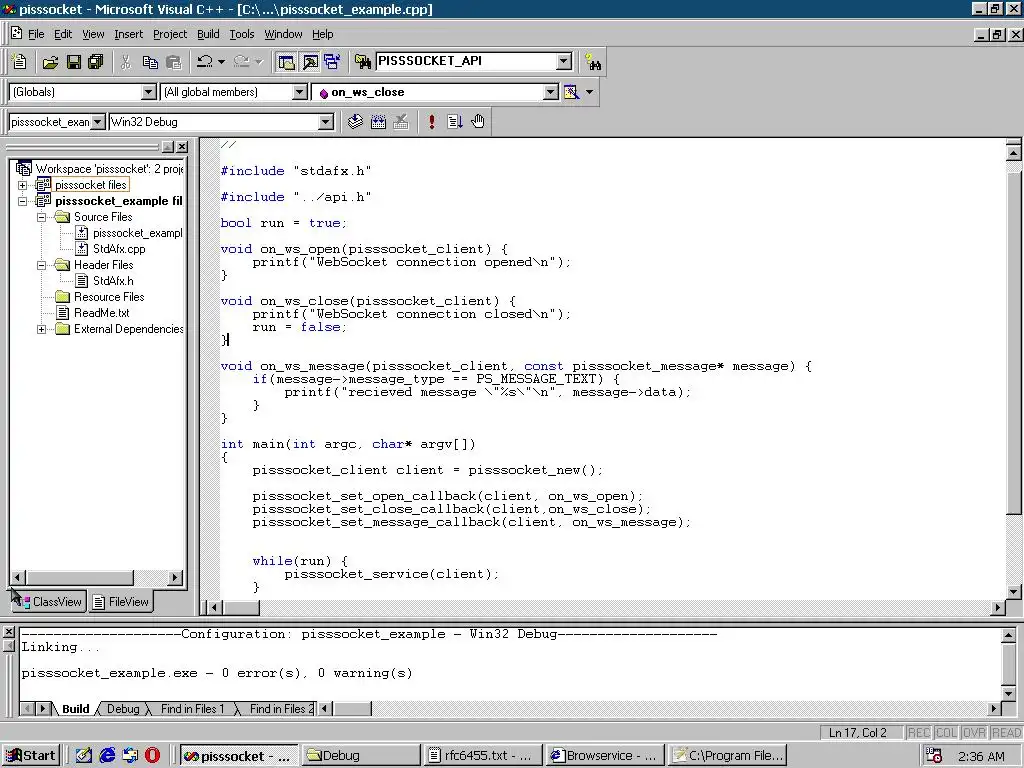Open the Help menu

tap(322, 34)
